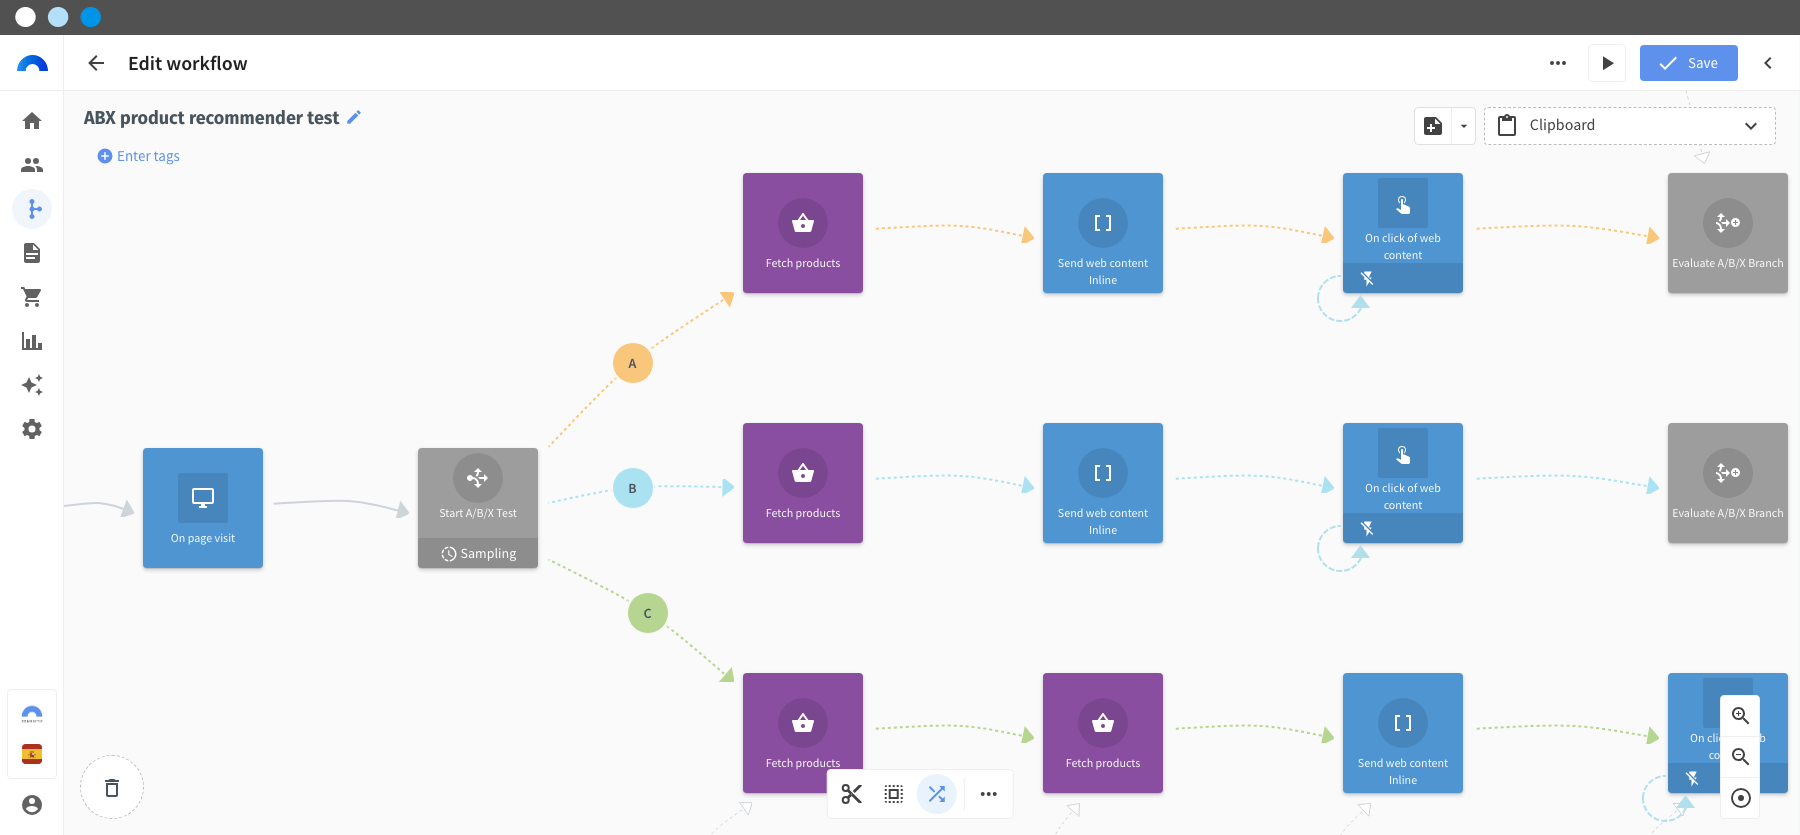Select the scissors cut tool
Image resolution: width=1800 pixels, height=835 pixels.
click(x=852, y=794)
